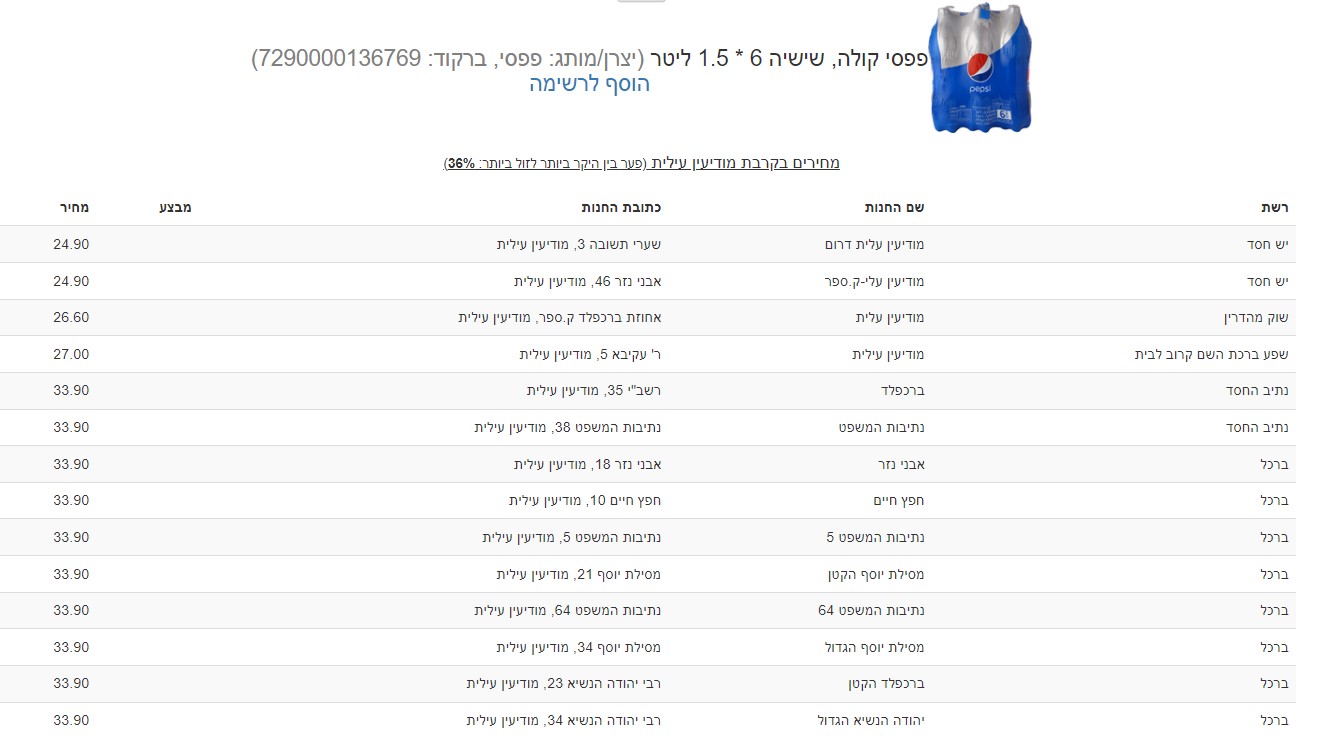
Task: Select store name 'חפץ חיים'
Action: click(x=898, y=501)
